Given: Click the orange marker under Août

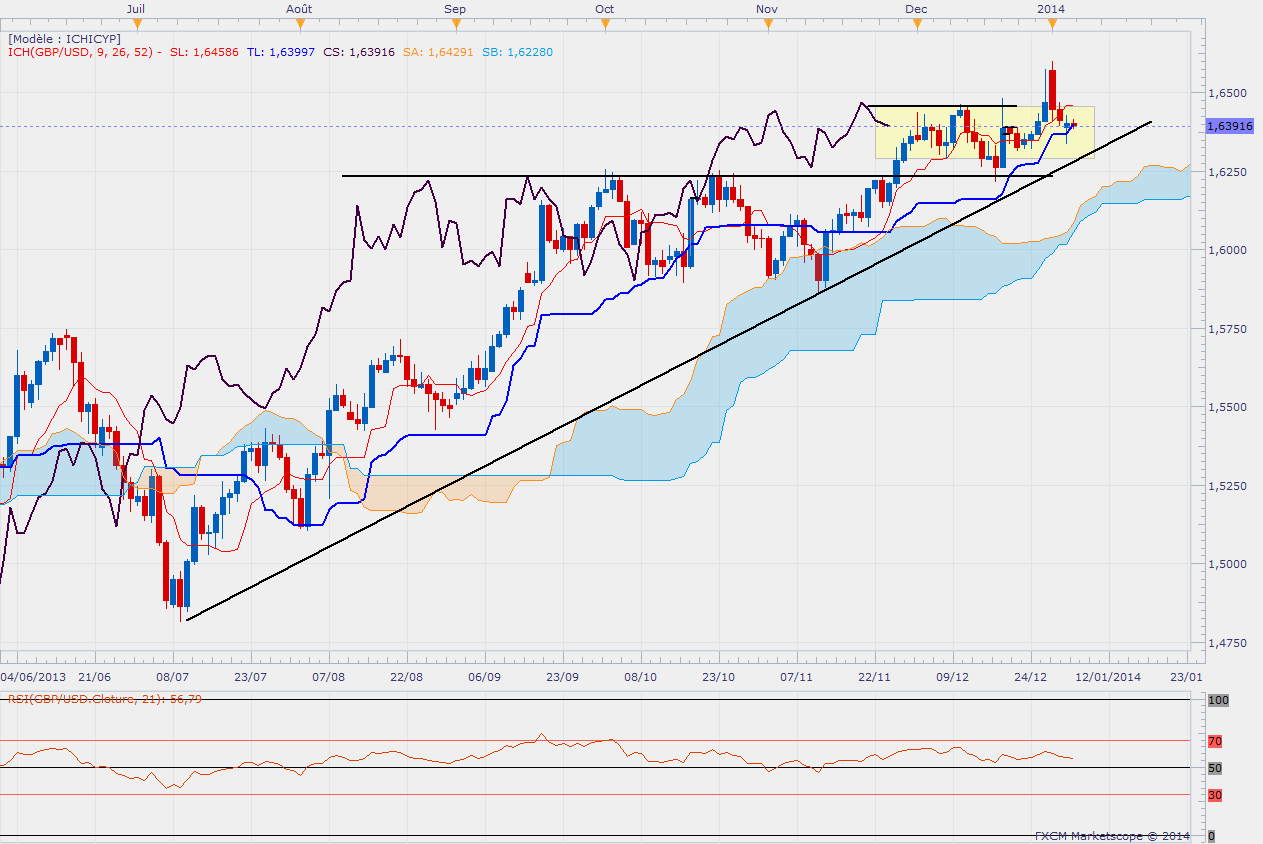Looking at the screenshot, I should pyautogui.click(x=298, y=24).
